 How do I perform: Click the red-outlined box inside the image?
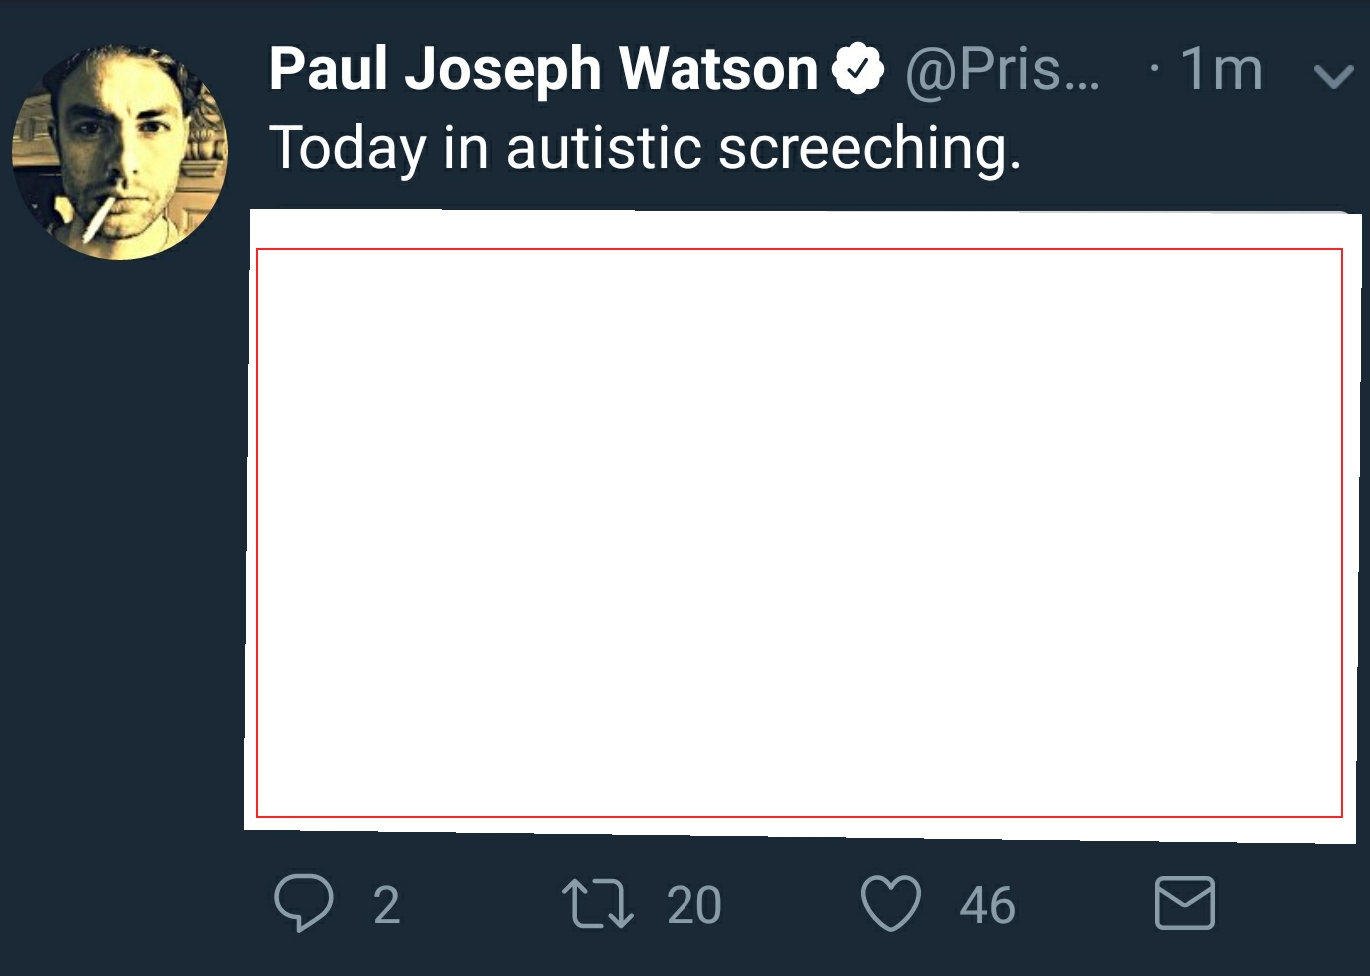pyautogui.click(x=799, y=533)
